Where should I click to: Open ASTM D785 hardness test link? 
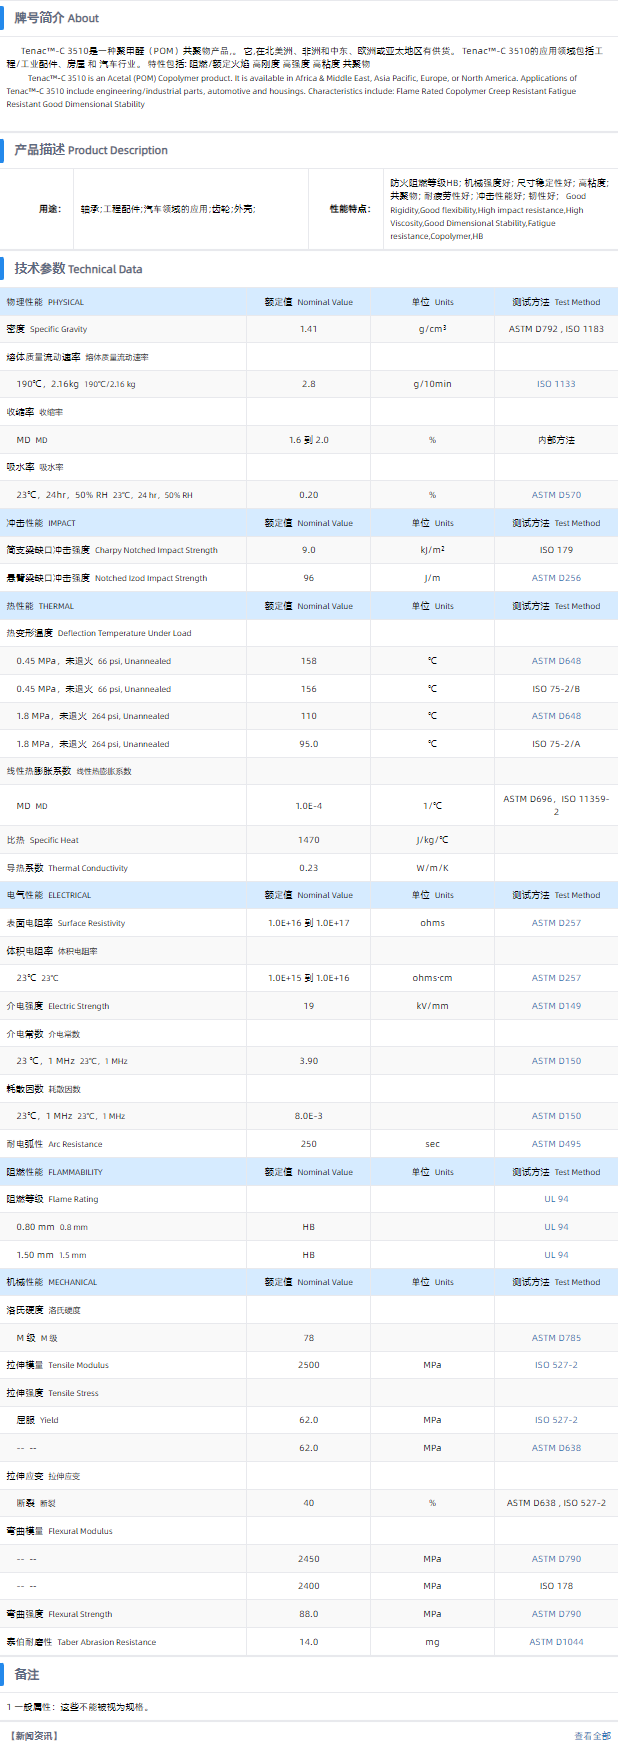point(556,1338)
